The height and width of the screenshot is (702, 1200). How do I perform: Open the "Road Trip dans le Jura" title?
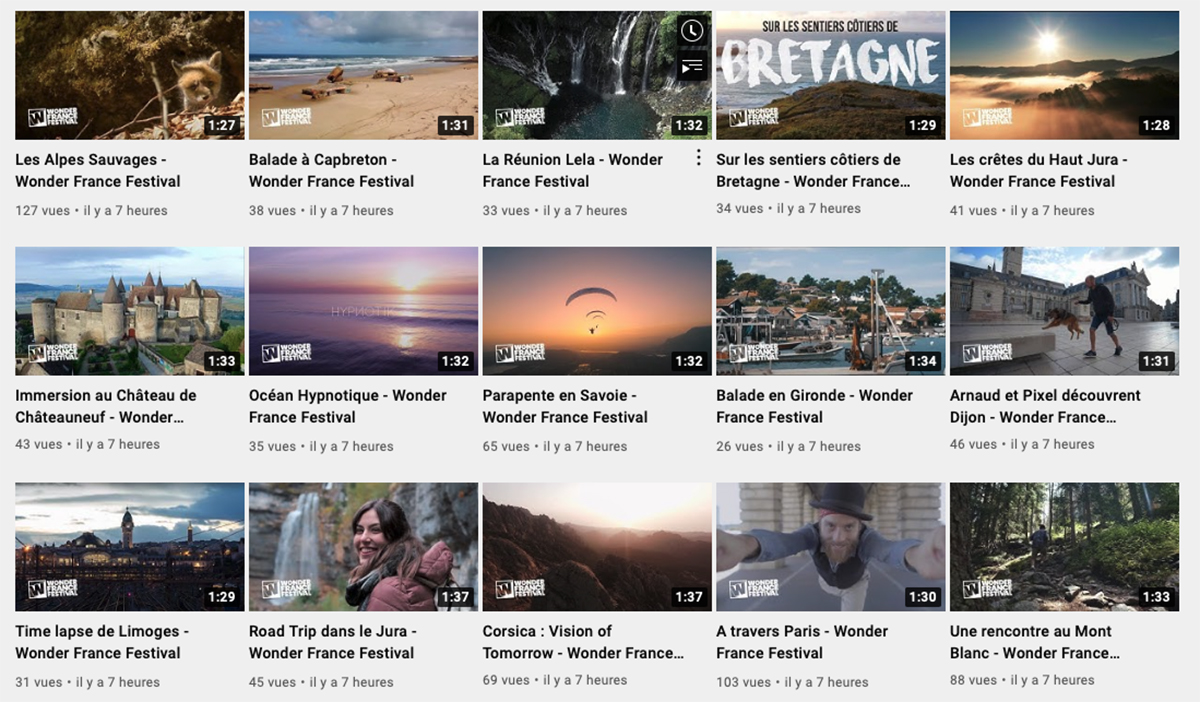point(333,642)
